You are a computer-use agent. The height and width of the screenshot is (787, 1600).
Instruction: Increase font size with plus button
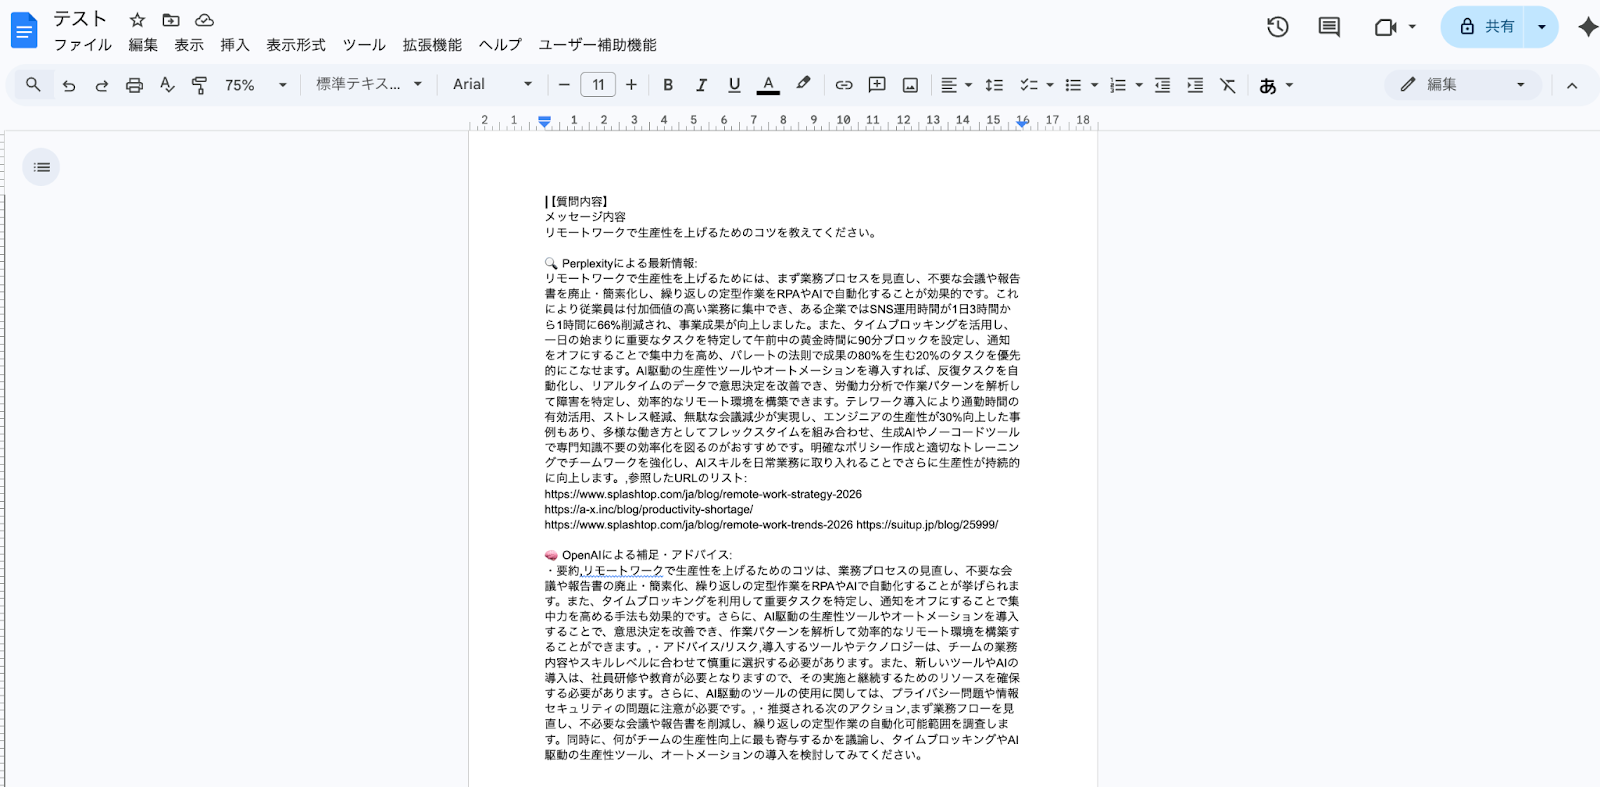631,85
